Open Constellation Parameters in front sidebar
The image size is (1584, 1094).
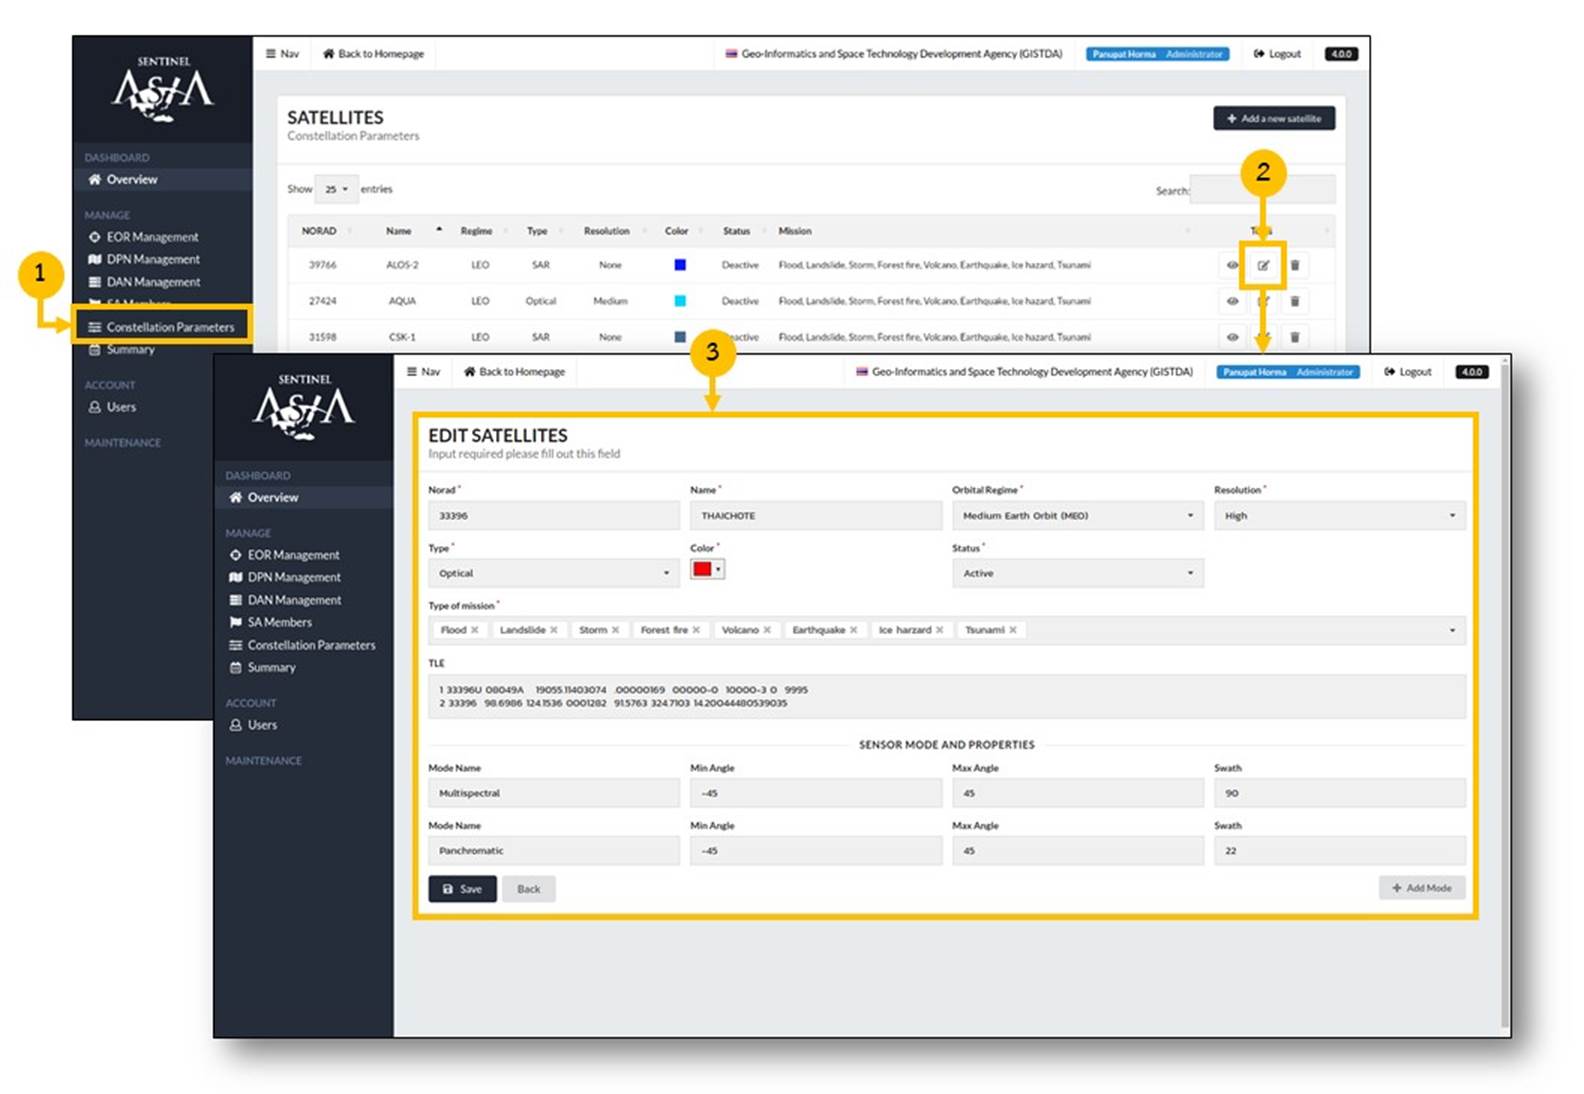pos(311,645)
